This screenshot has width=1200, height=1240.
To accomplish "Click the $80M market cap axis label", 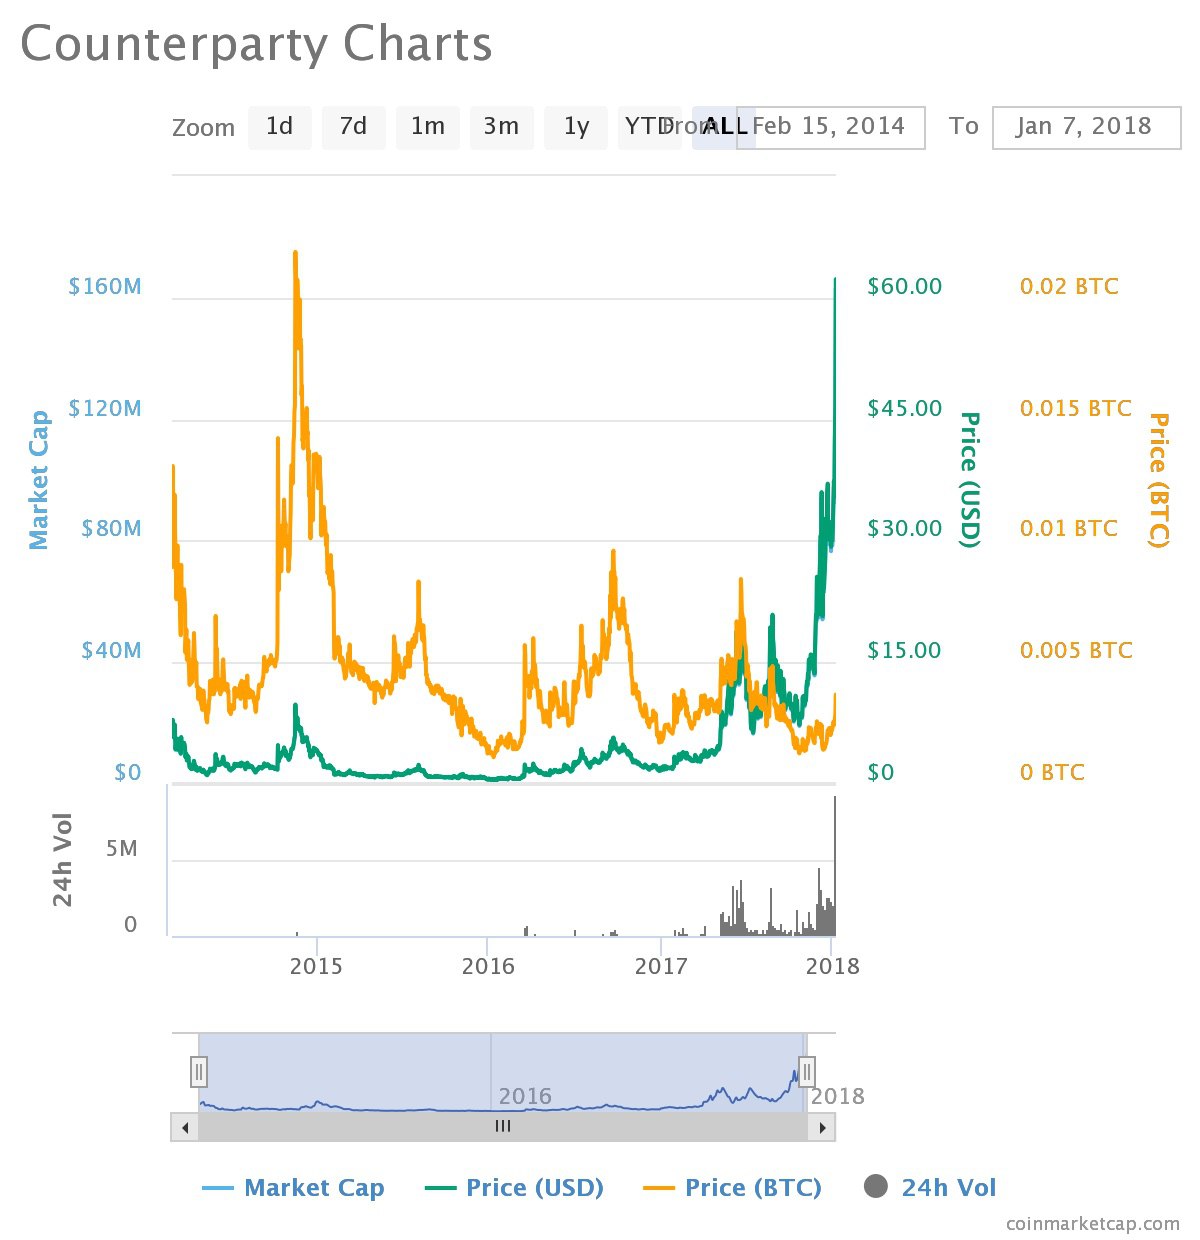I will click(111, 528).
